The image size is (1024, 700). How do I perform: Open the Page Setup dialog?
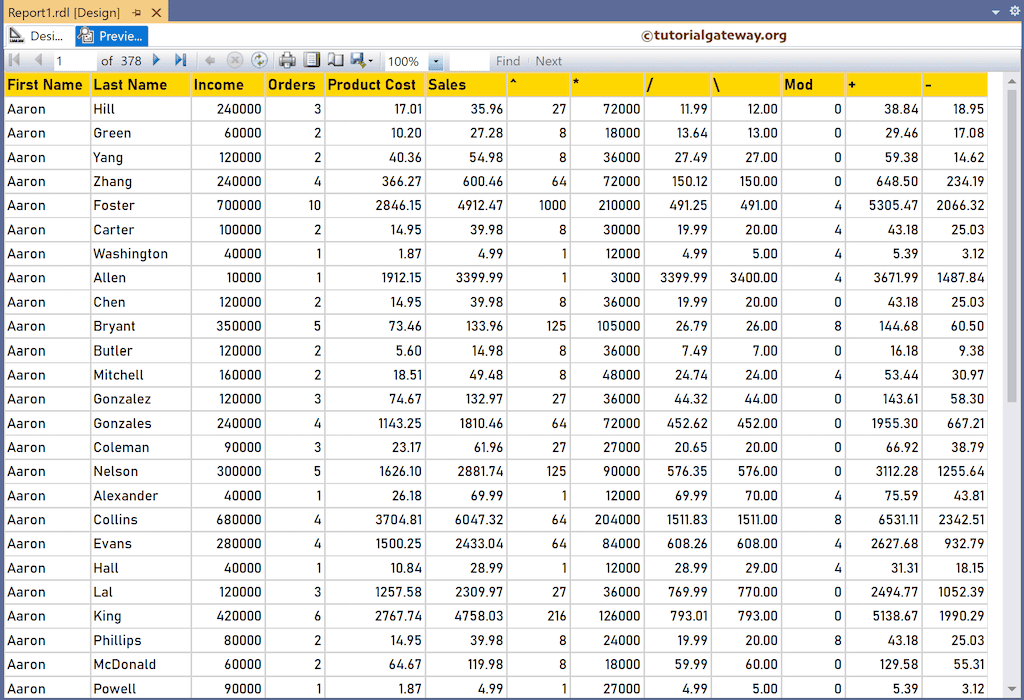[337, 60]
